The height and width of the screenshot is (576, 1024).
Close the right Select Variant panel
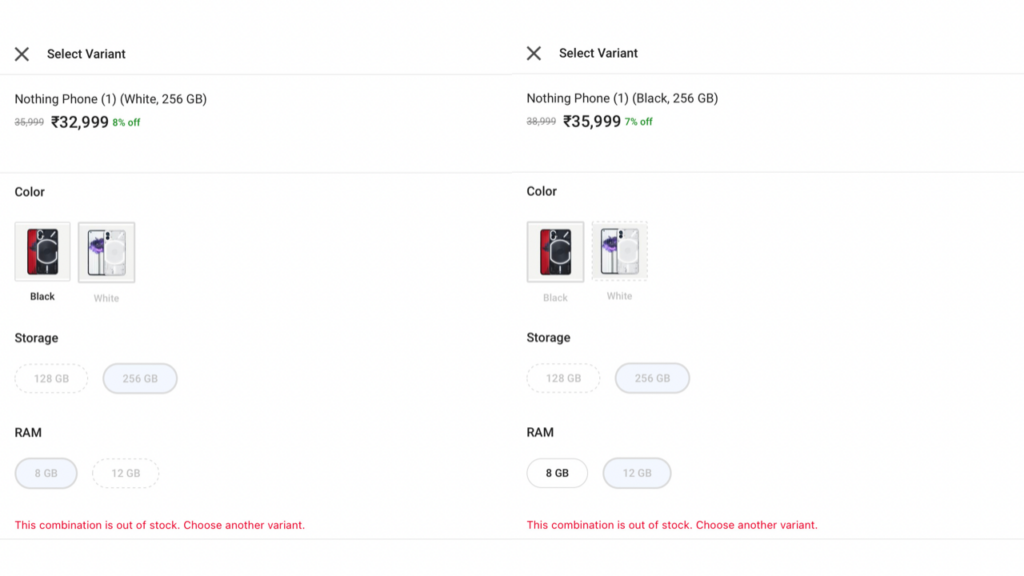534,53
